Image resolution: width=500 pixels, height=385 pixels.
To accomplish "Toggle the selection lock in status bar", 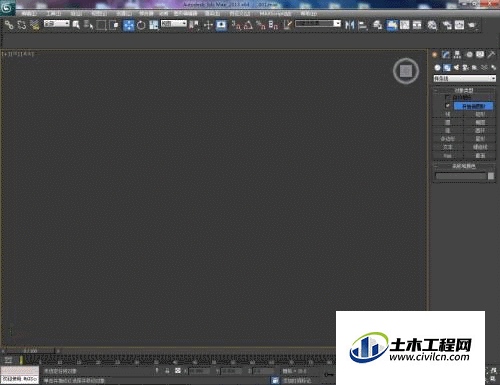I will 167,371.
